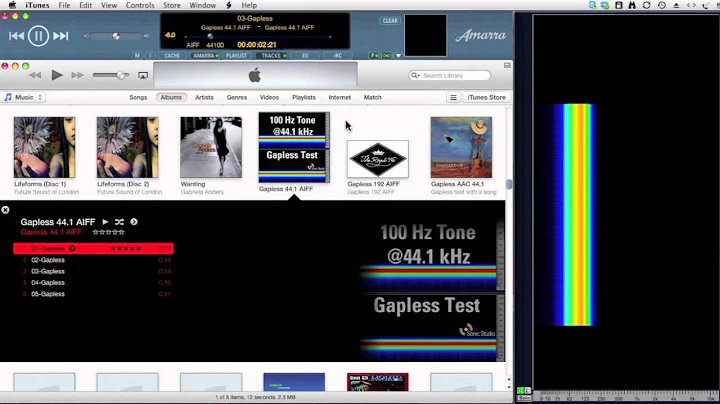Close the expanded album detail view

5,210
